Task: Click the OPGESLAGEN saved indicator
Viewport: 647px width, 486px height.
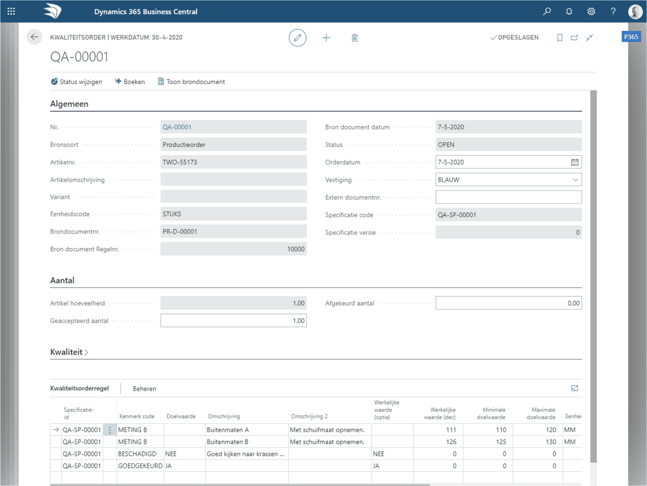Action: click(515, 38)
